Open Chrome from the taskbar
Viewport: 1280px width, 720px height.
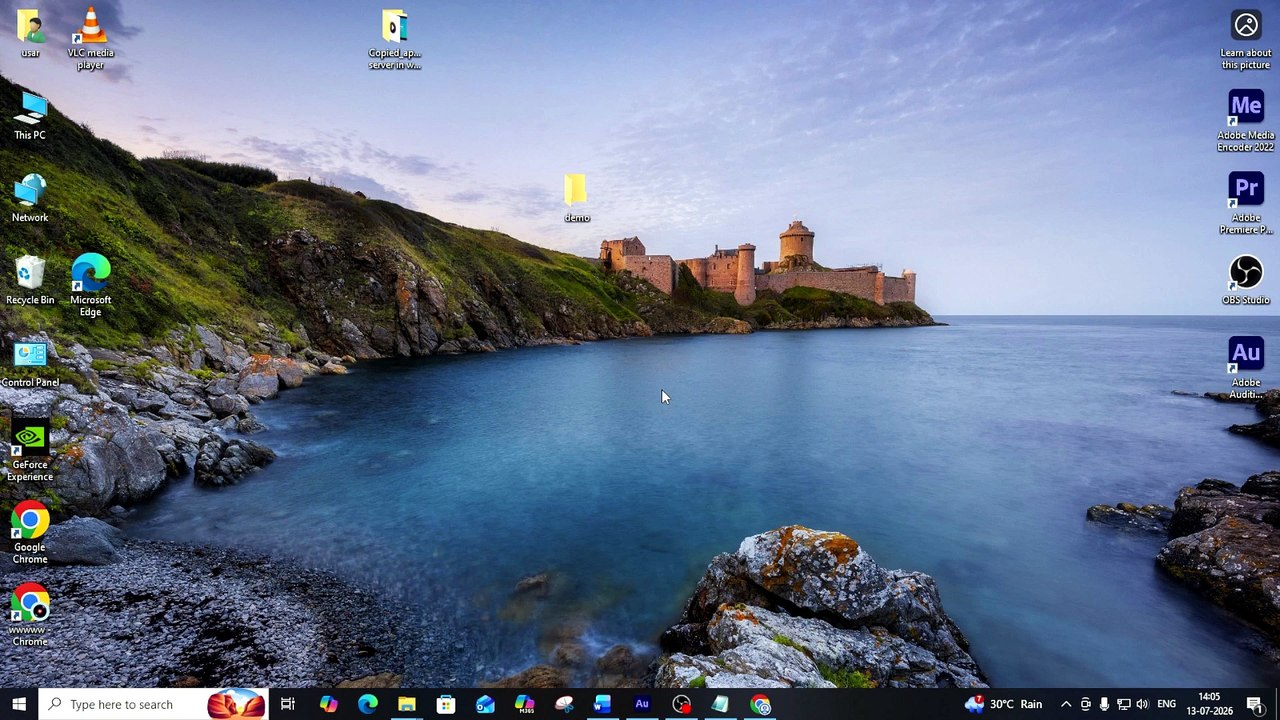[760, 704]
